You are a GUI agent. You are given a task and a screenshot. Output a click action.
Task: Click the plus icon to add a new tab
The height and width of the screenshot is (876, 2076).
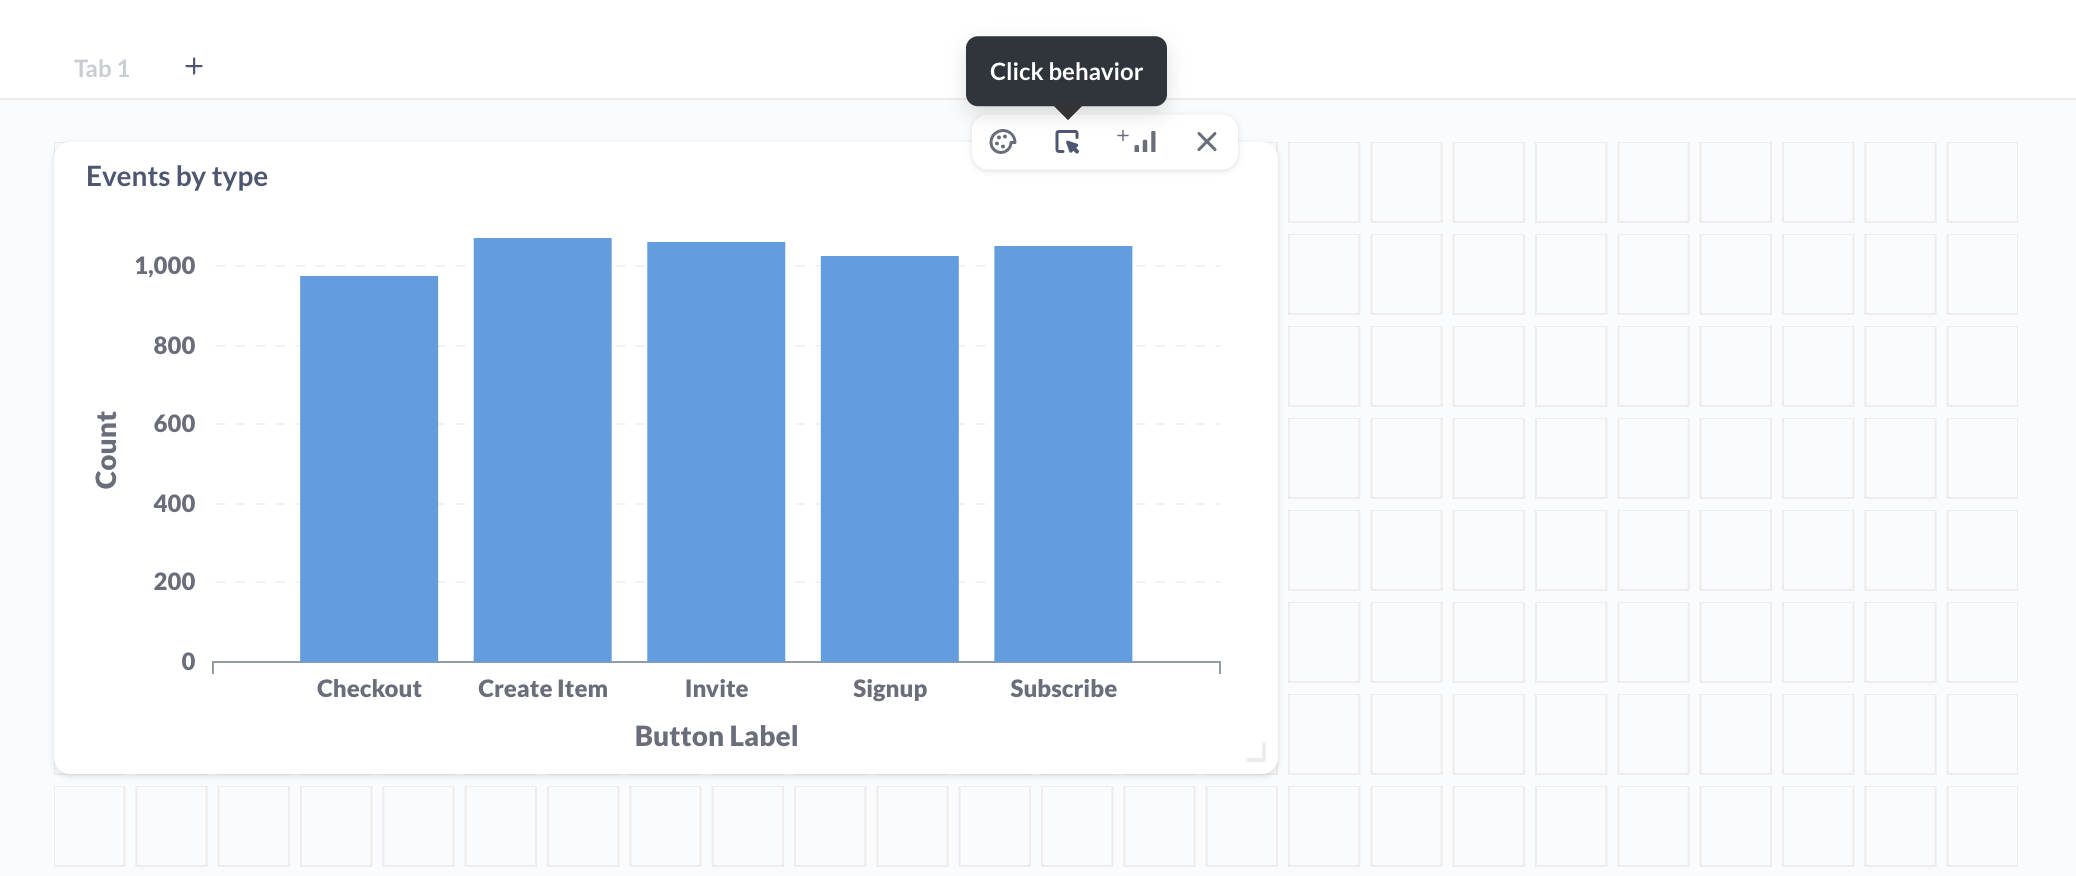pyautogui.click(x=194, y=66)
